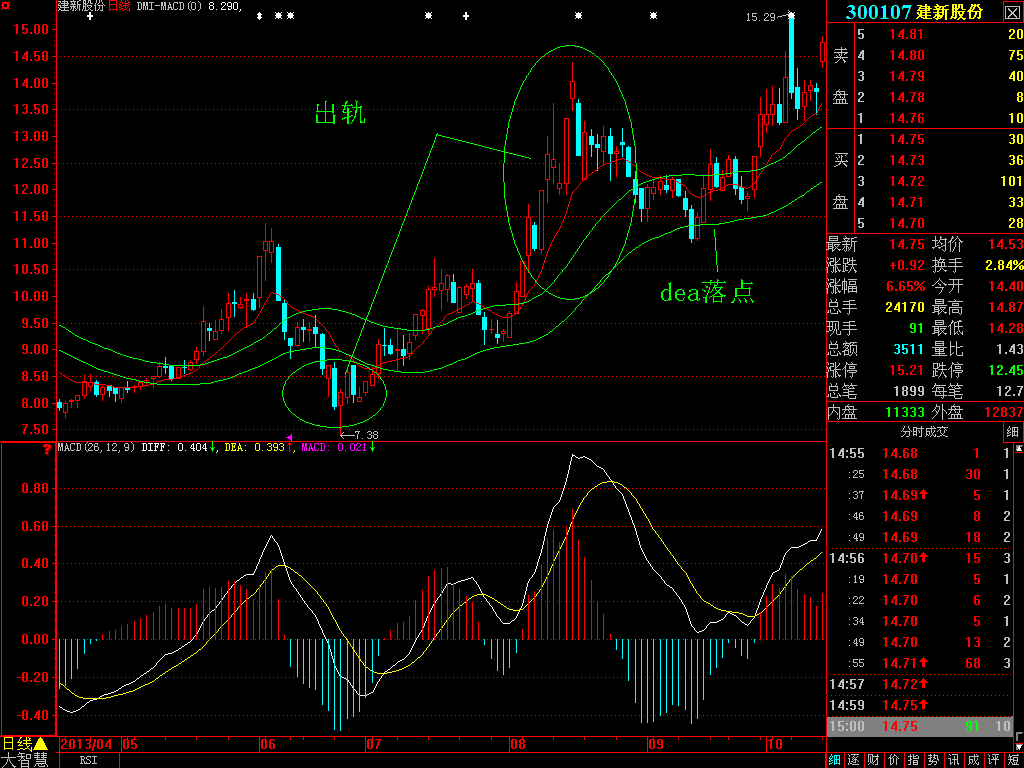
Task: Click the red question mark help icon
Action: (x=46, y=450)
